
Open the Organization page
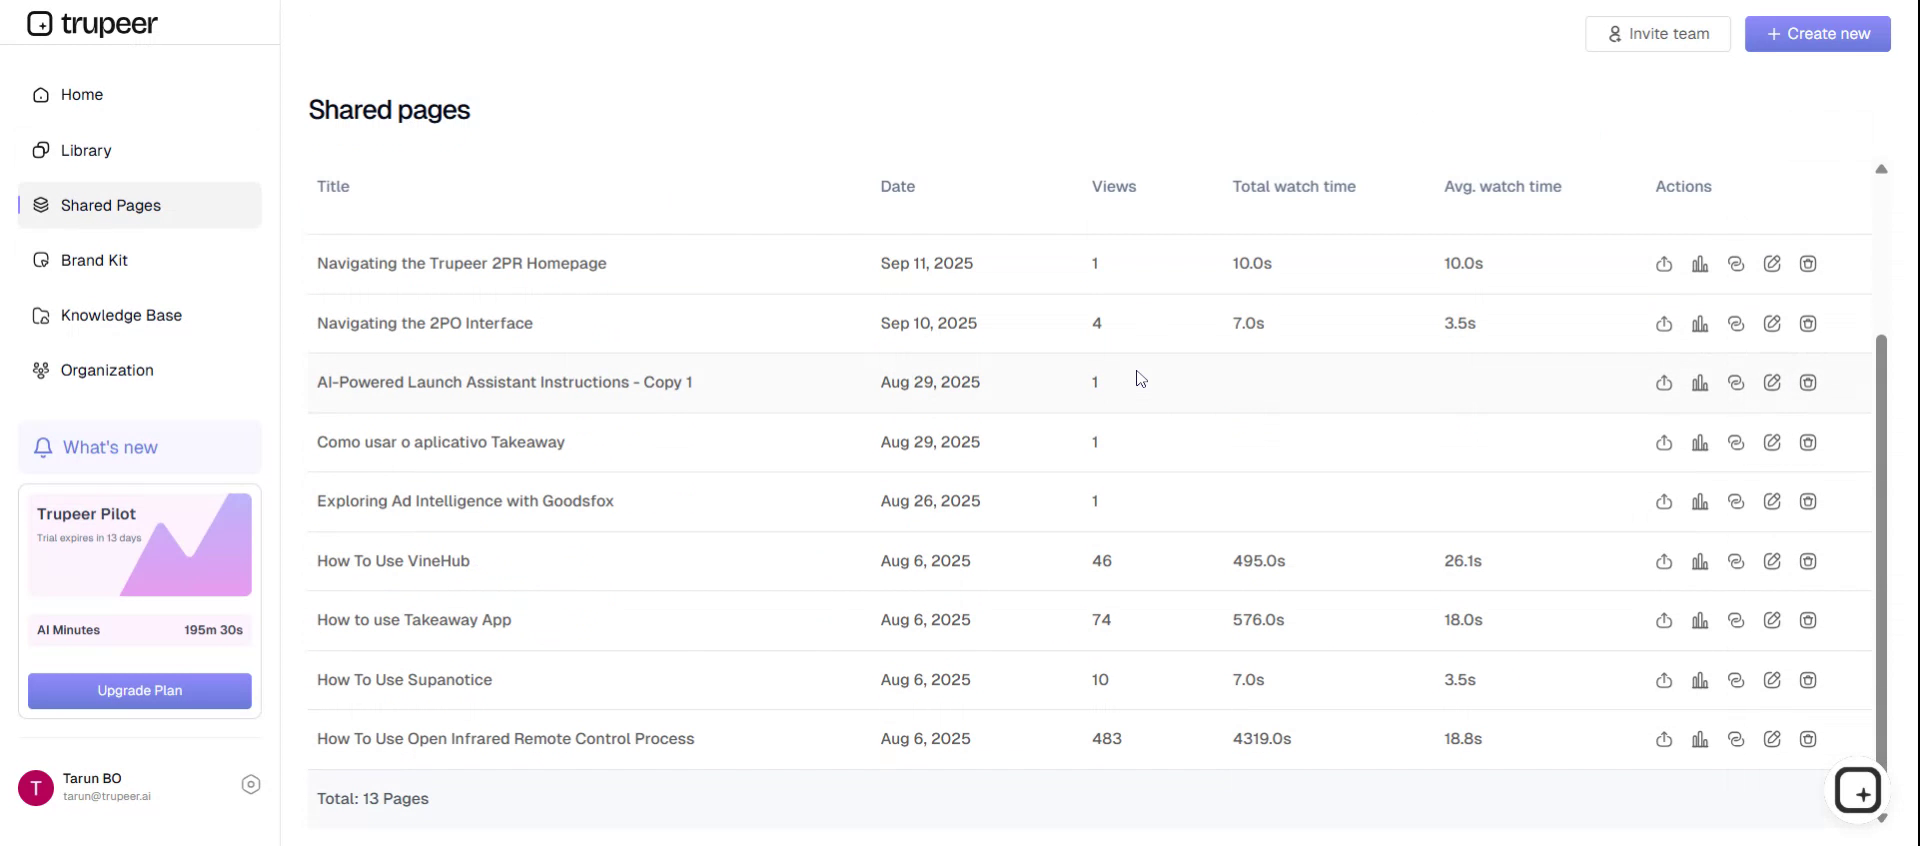[140, 370]
